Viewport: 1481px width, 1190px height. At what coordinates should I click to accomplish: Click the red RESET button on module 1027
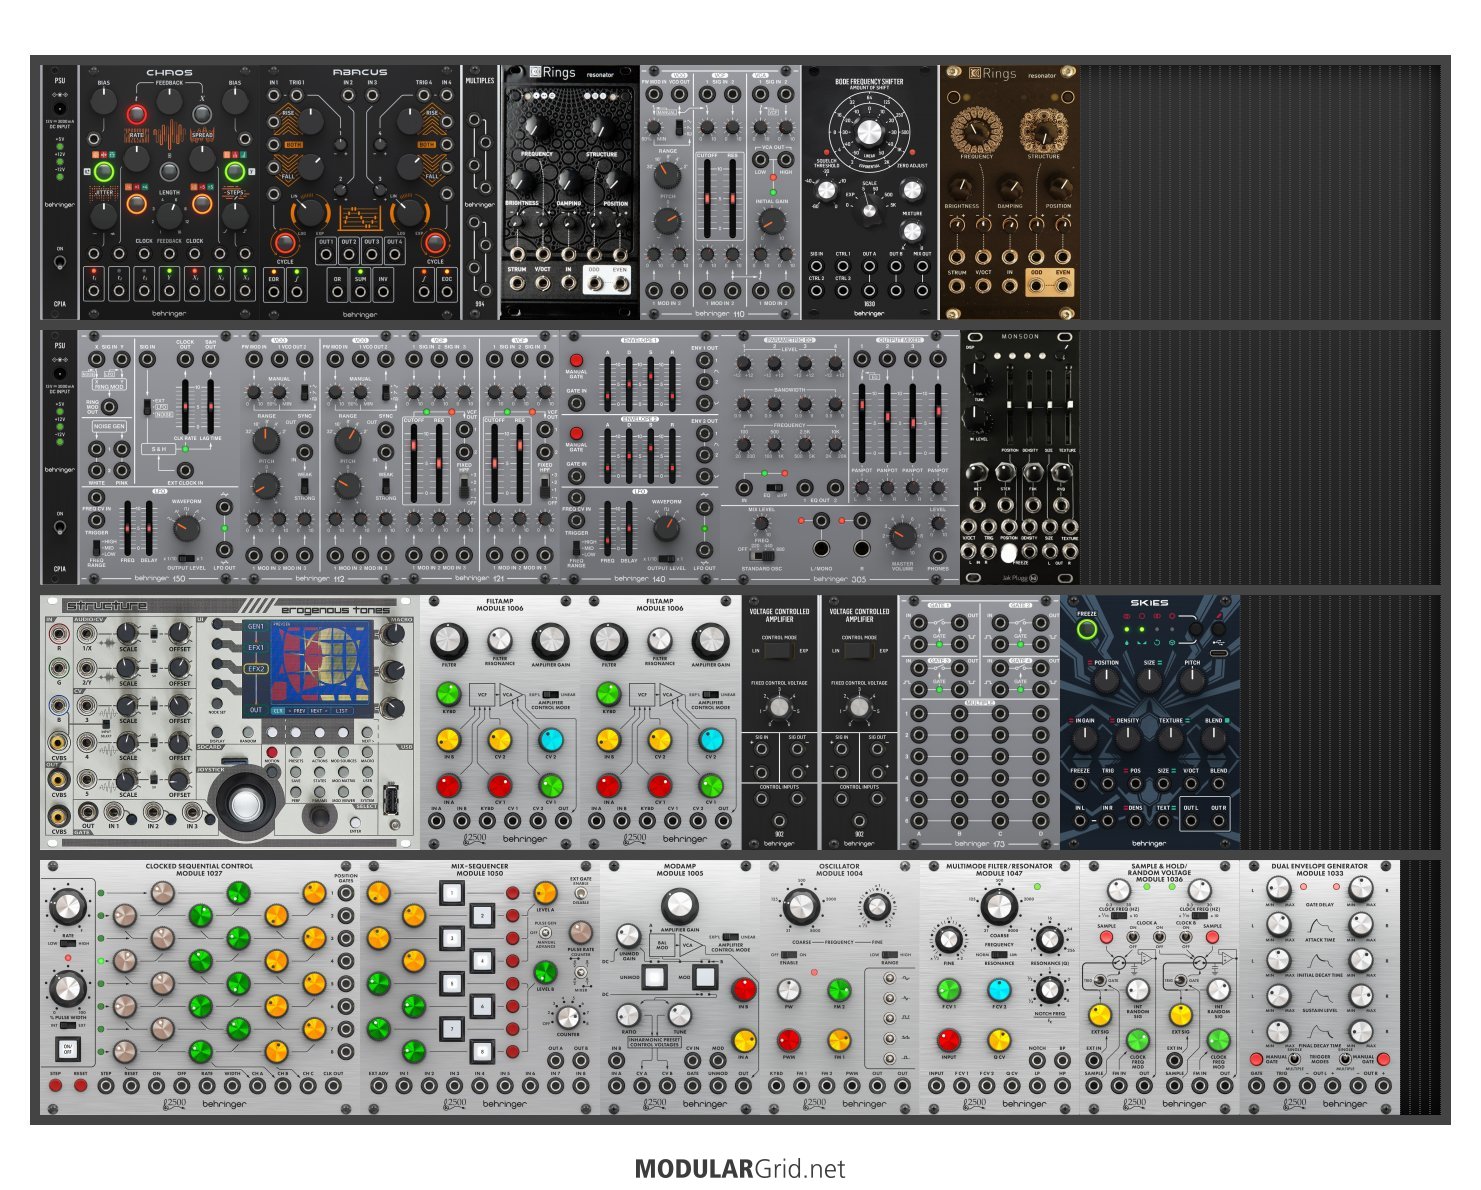click(80, 1086)
